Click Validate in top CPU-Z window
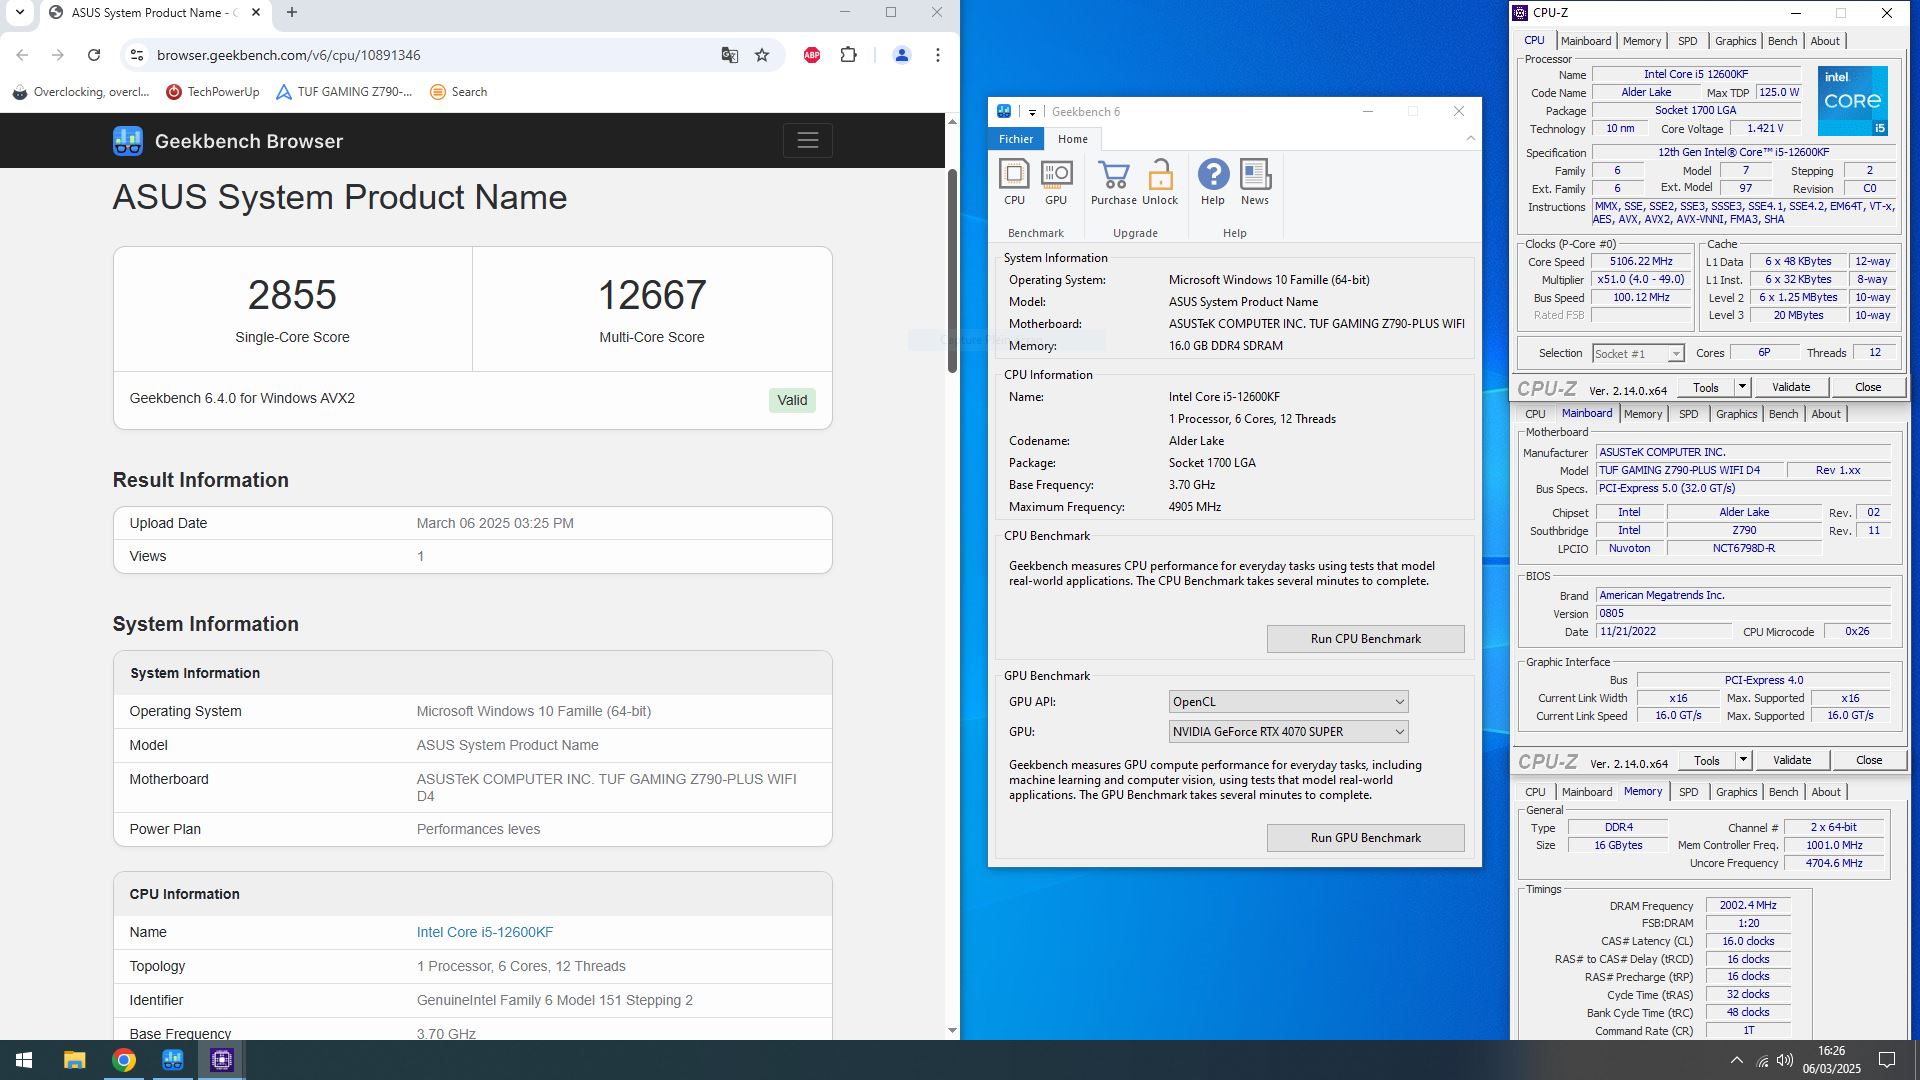The width and height of the screenshot is (1920, 1080). tap(1790, 387)
